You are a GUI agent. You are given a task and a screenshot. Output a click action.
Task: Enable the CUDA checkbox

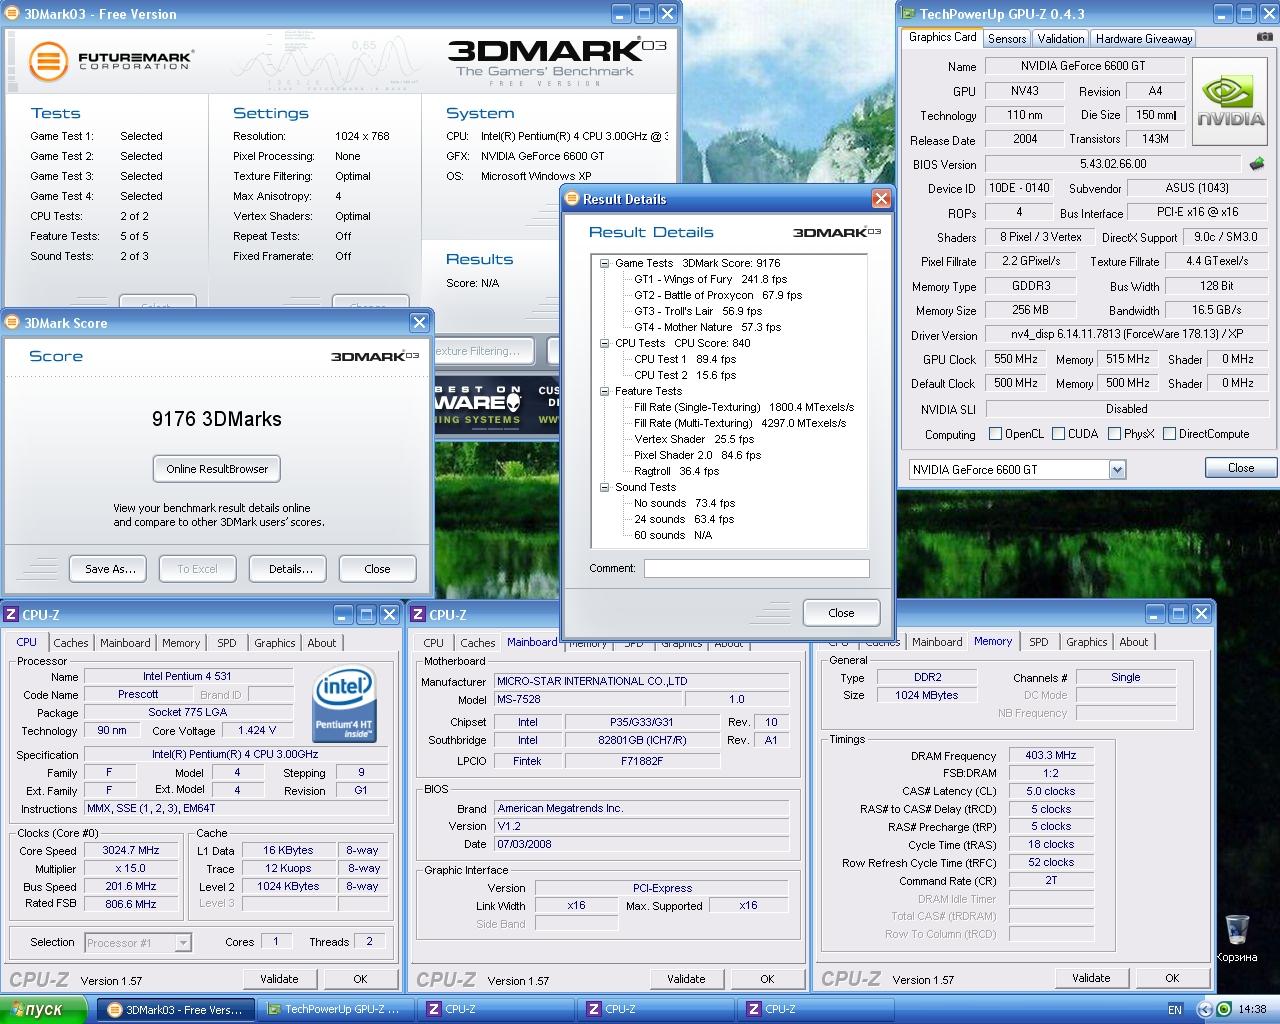1058,434
